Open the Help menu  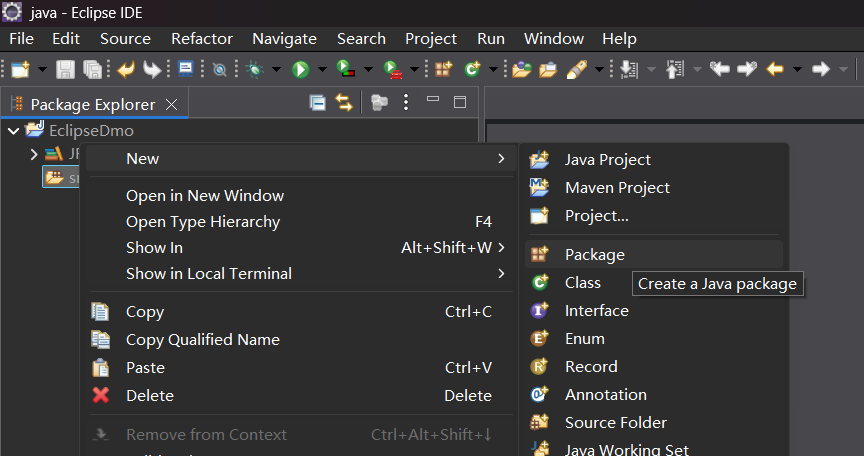pyautogui.click(x=619, y=39)
